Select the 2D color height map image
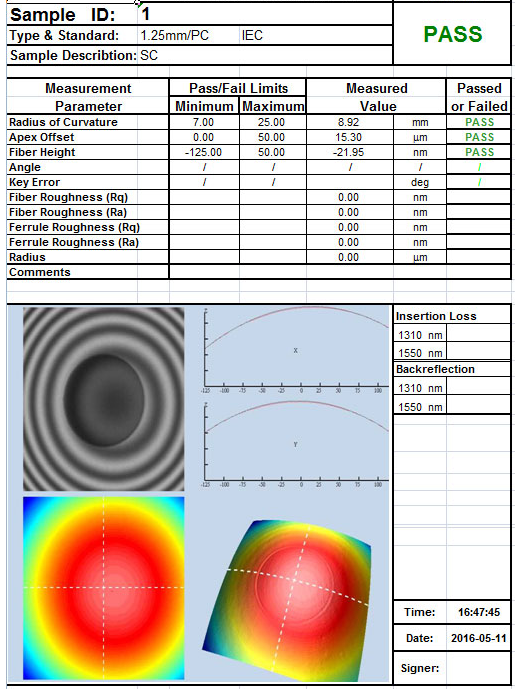This screenshot has height=697, width=520. 104,588
